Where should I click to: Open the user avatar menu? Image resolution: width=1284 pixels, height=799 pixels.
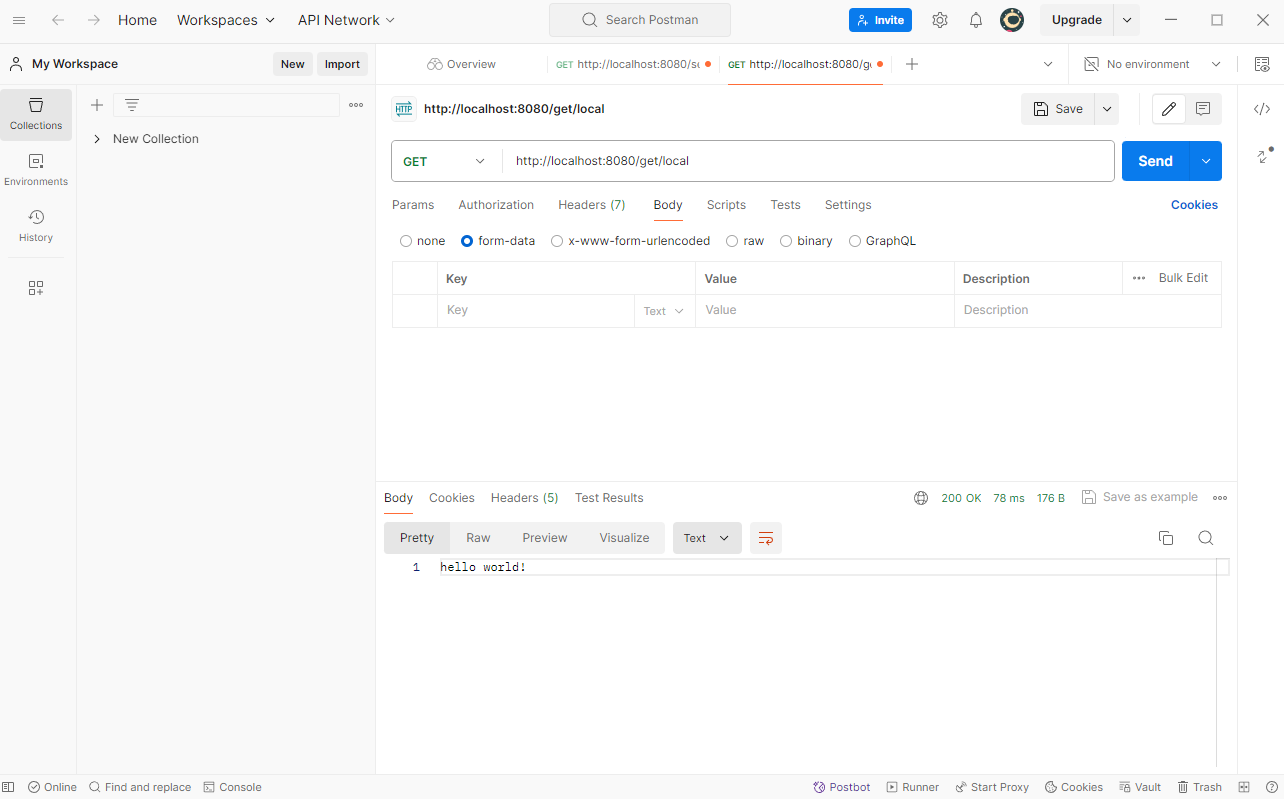[1012, 20]
